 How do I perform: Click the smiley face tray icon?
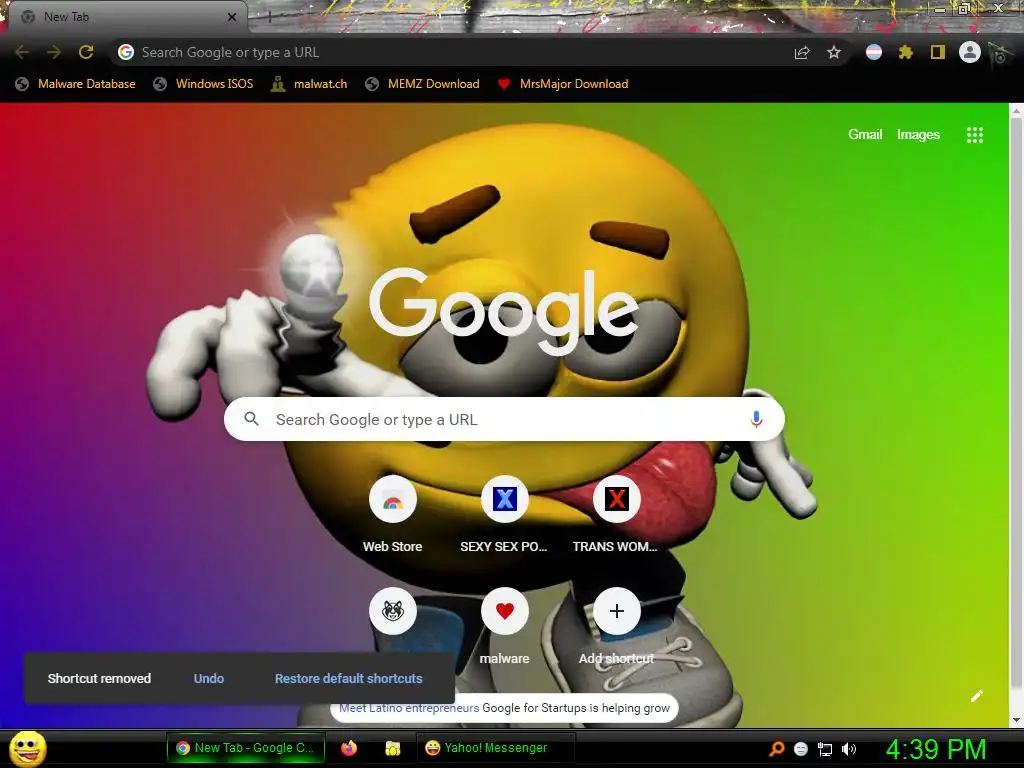801,749
